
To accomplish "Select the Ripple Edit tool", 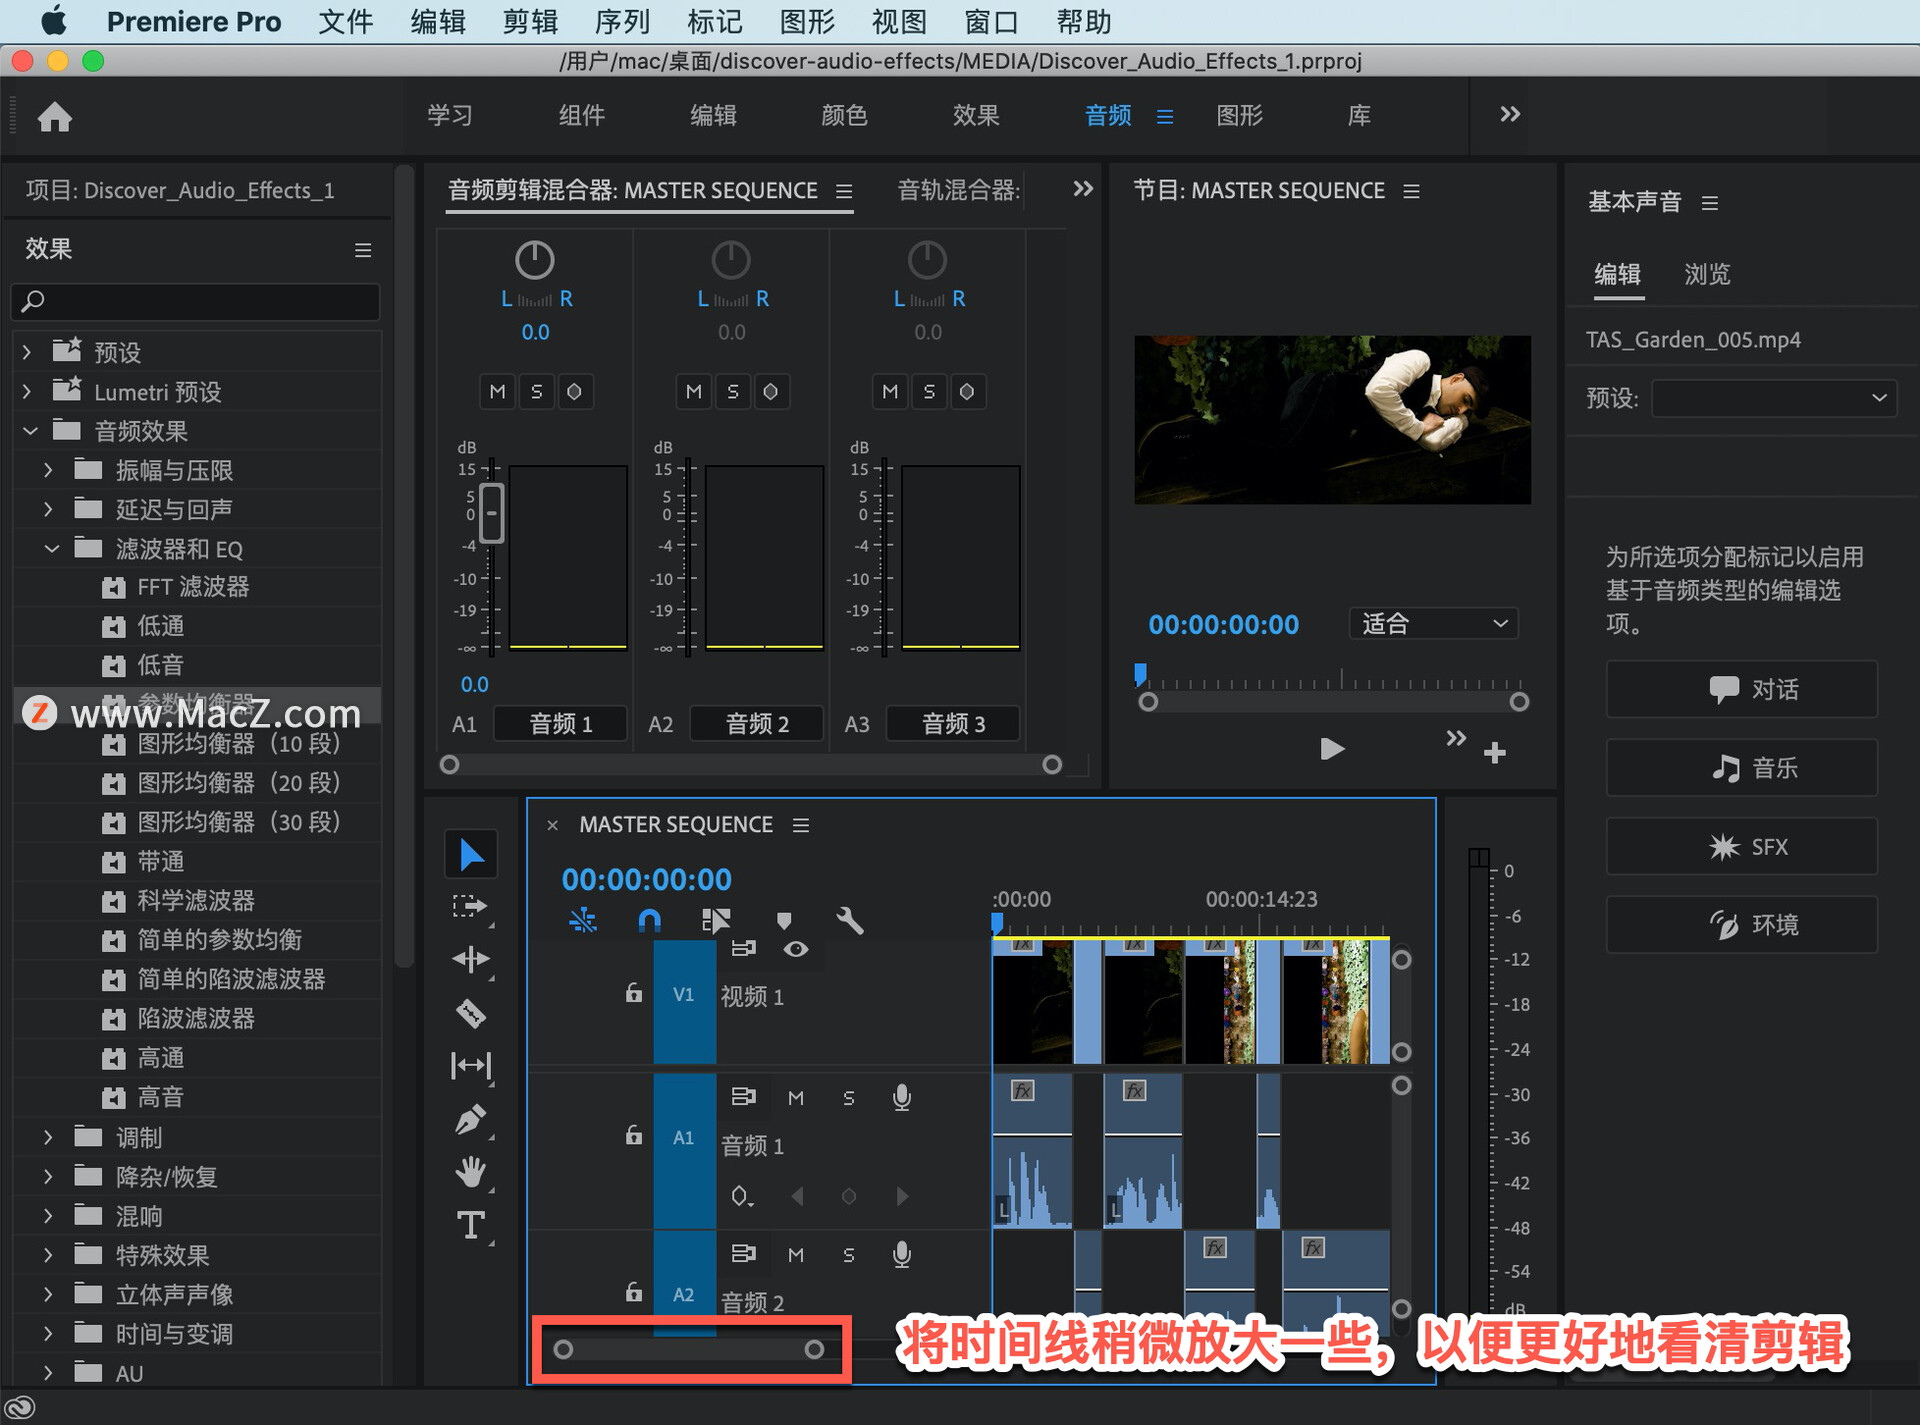I will (x=471, y=960).
